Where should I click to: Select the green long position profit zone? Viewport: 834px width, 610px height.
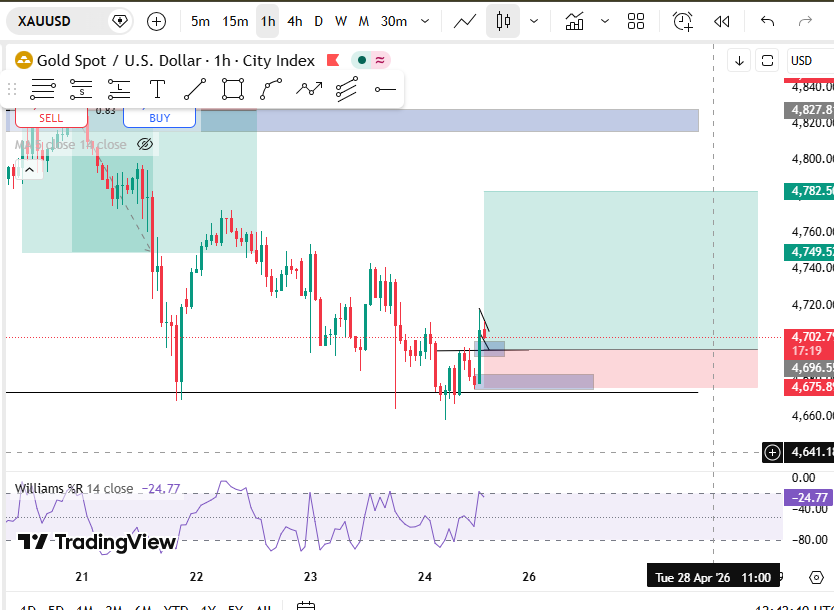coord(621,270)
